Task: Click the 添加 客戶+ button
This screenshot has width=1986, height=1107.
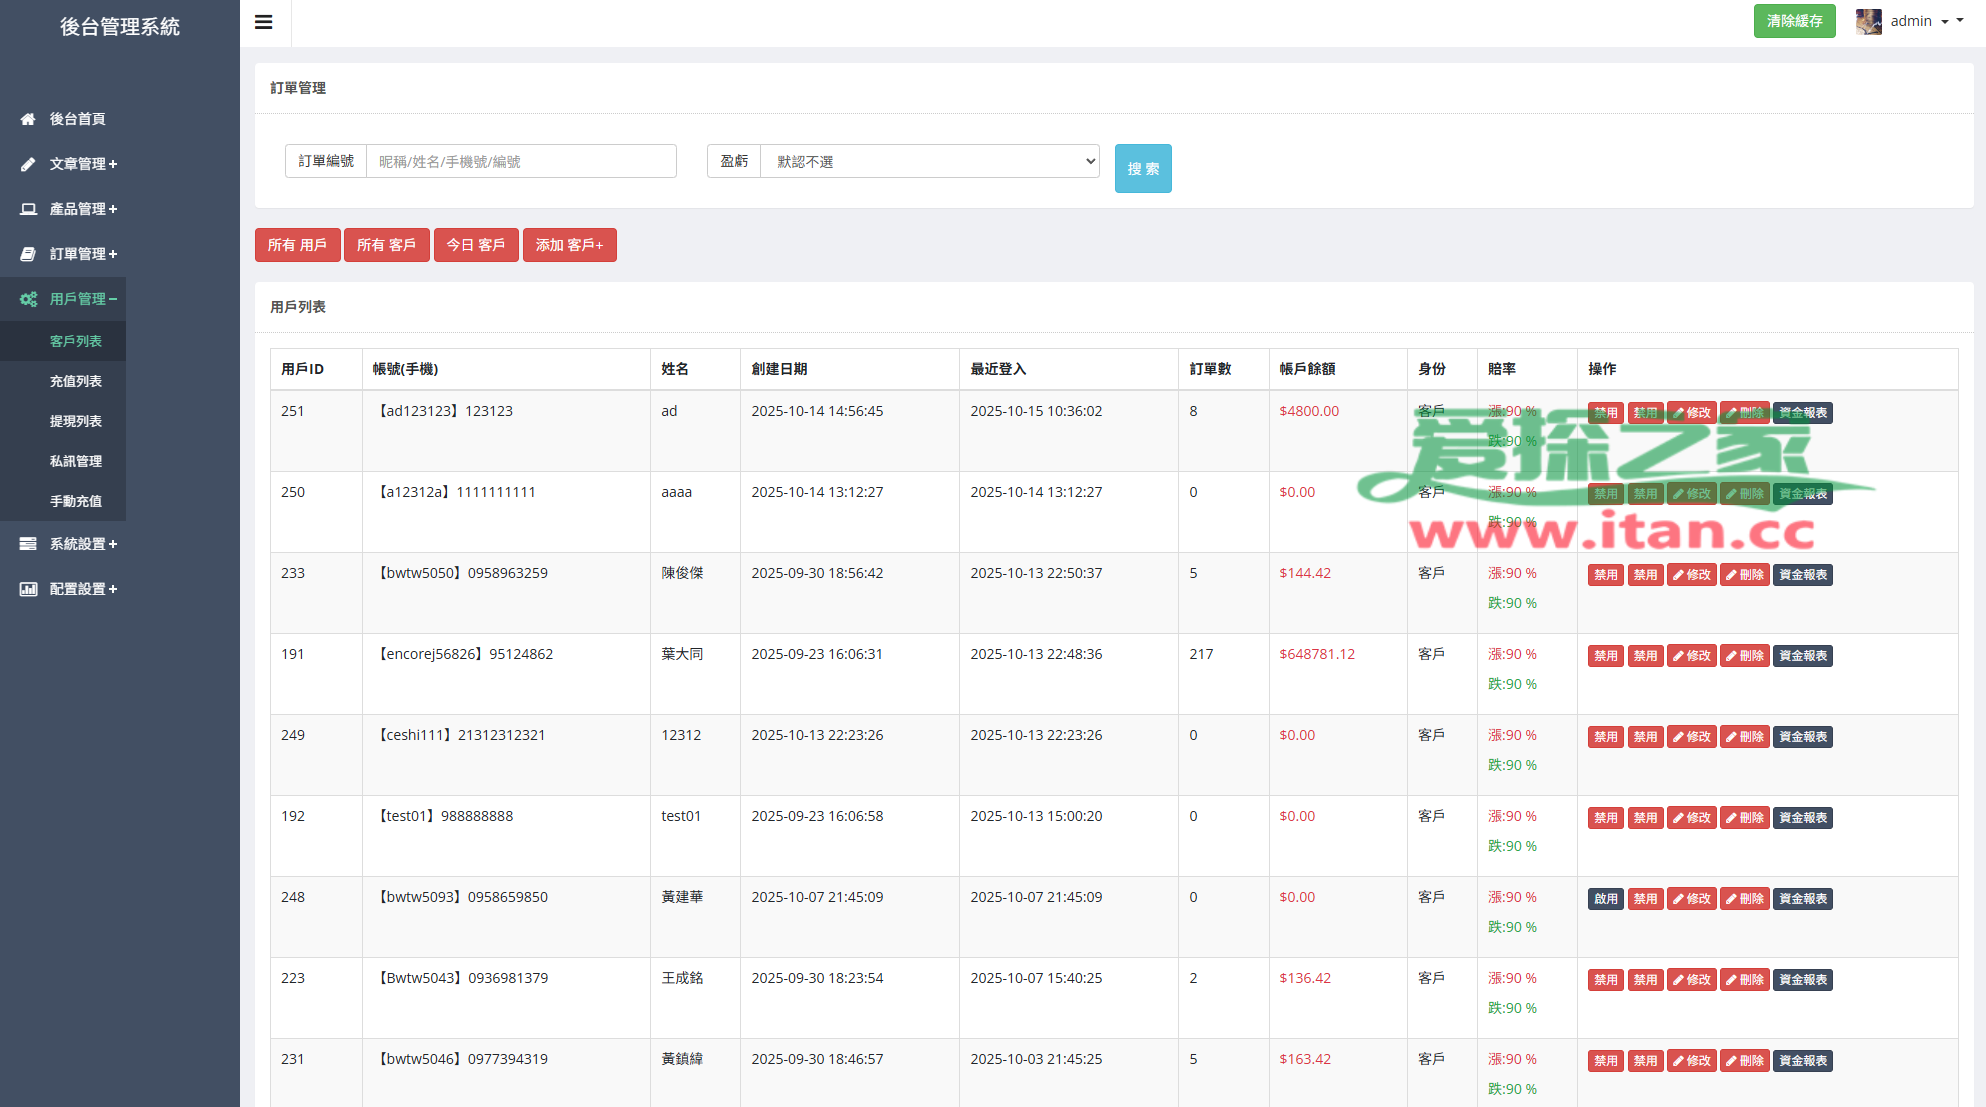Action: pyautogui.click(x=569, y=245)
